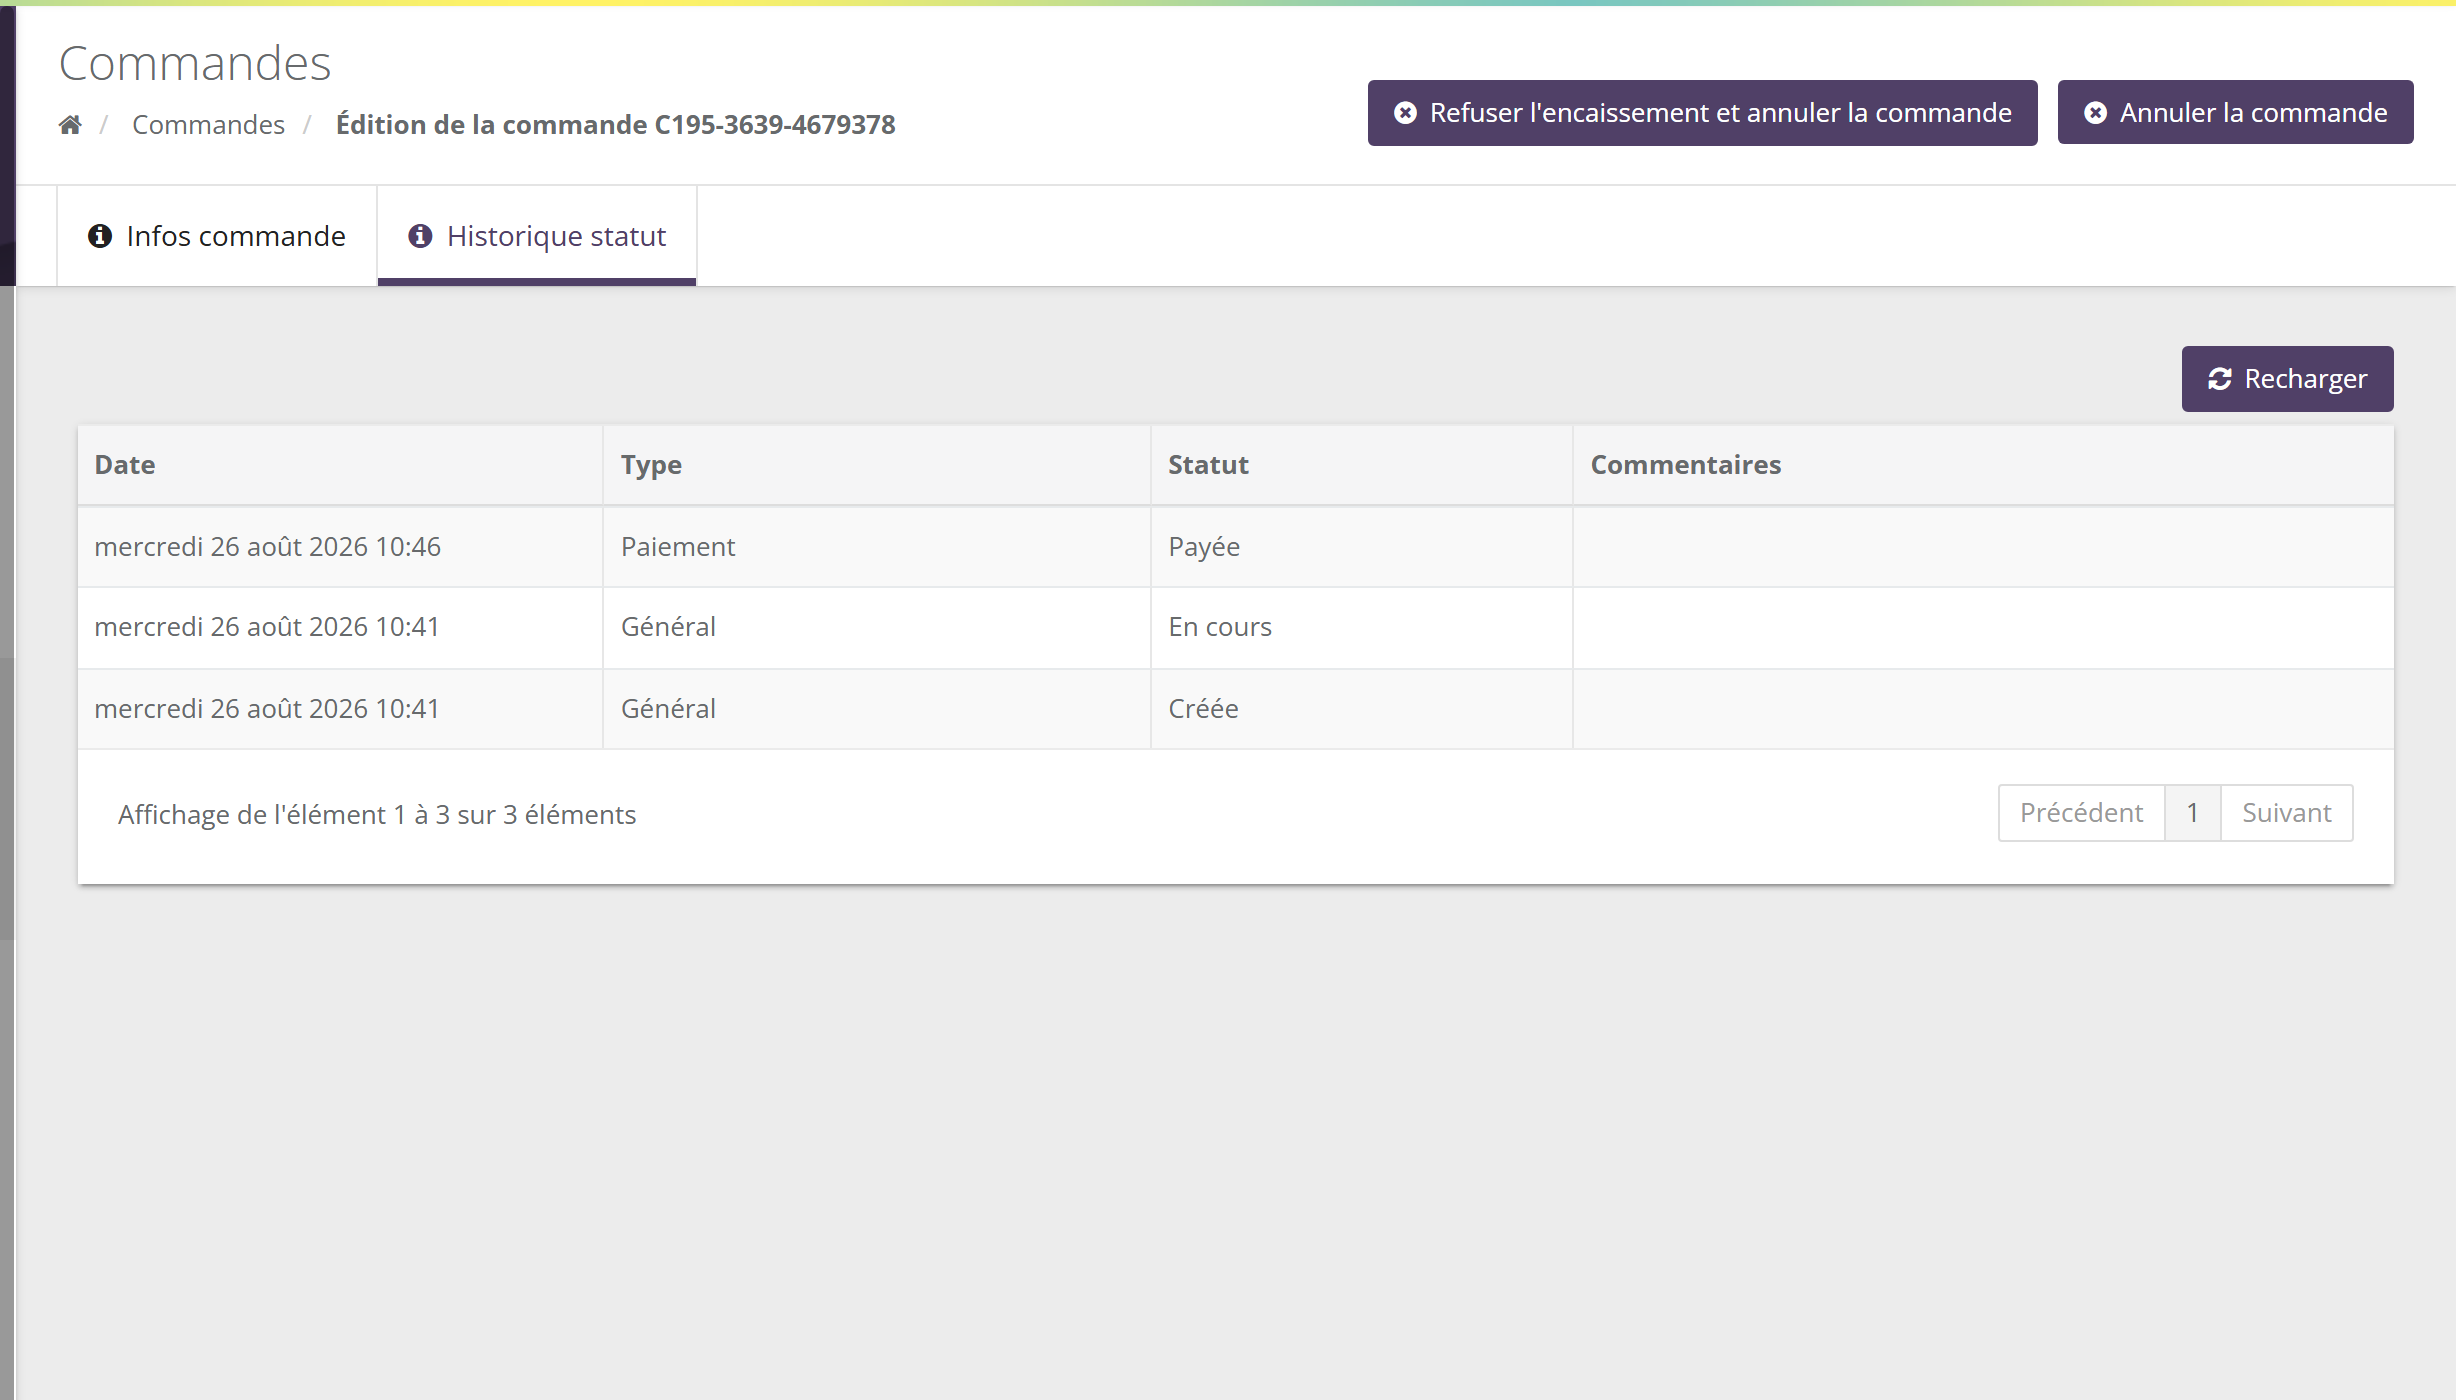Open the Commandes breadcrumb link
Viewport: 2456px width, 1400px height.
pos(208,124)
